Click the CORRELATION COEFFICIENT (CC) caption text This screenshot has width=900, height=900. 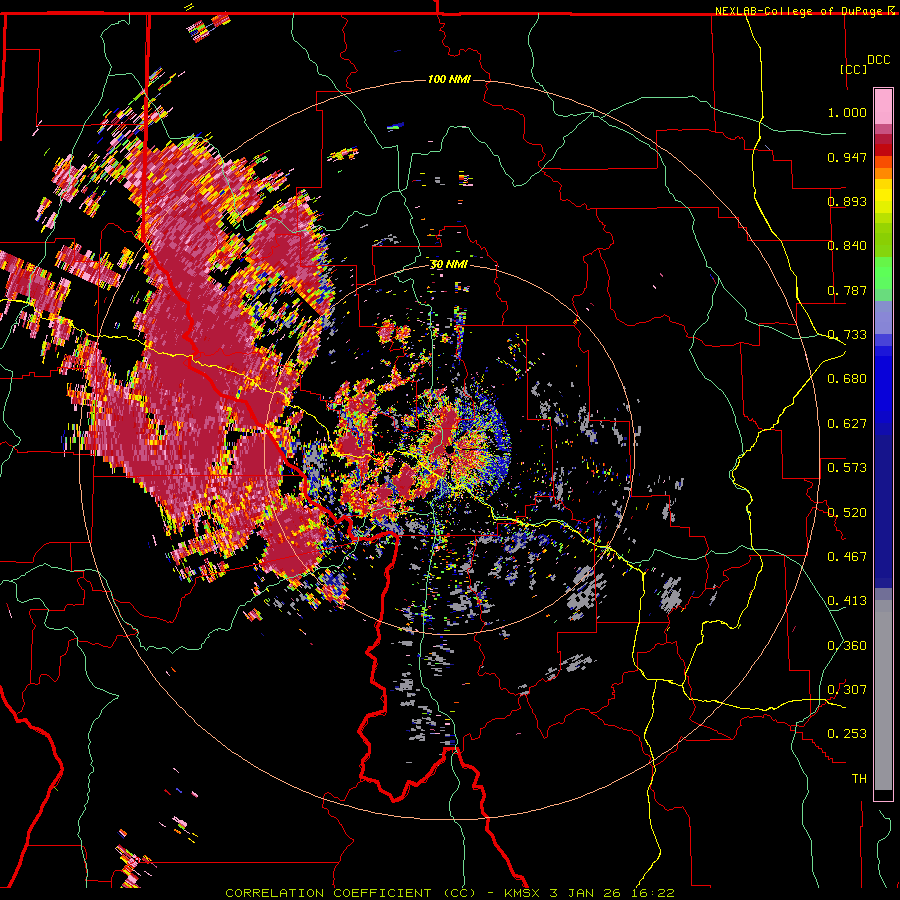[x=351, y=893]
